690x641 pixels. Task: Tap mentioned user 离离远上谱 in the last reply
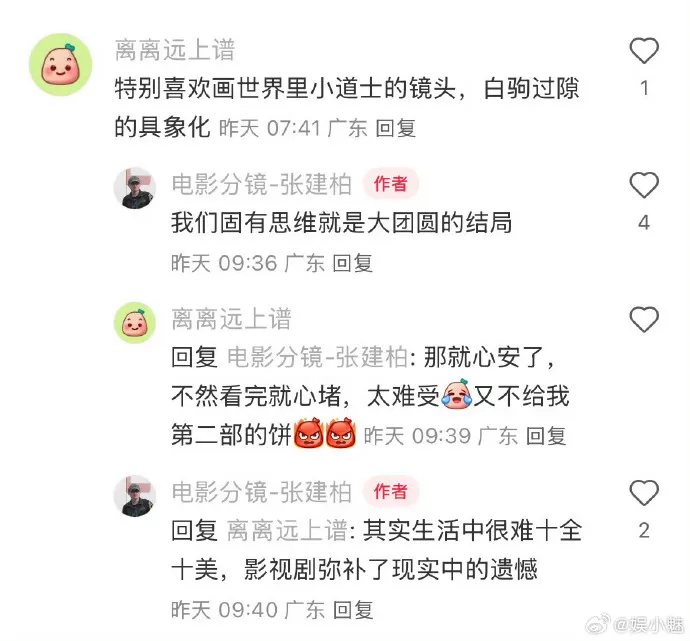[287, 530]
